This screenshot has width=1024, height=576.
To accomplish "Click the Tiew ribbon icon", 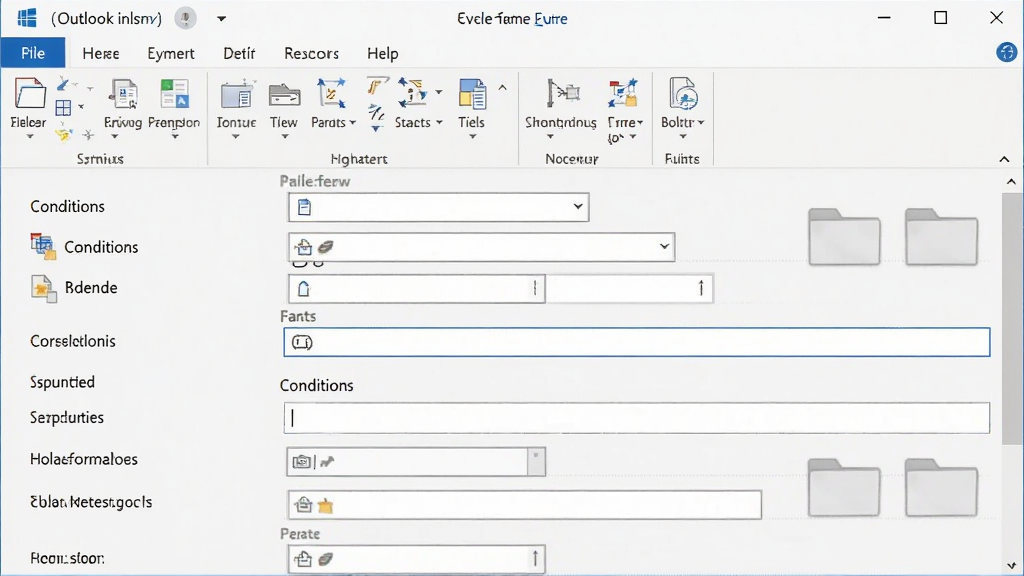I will 284,95.
